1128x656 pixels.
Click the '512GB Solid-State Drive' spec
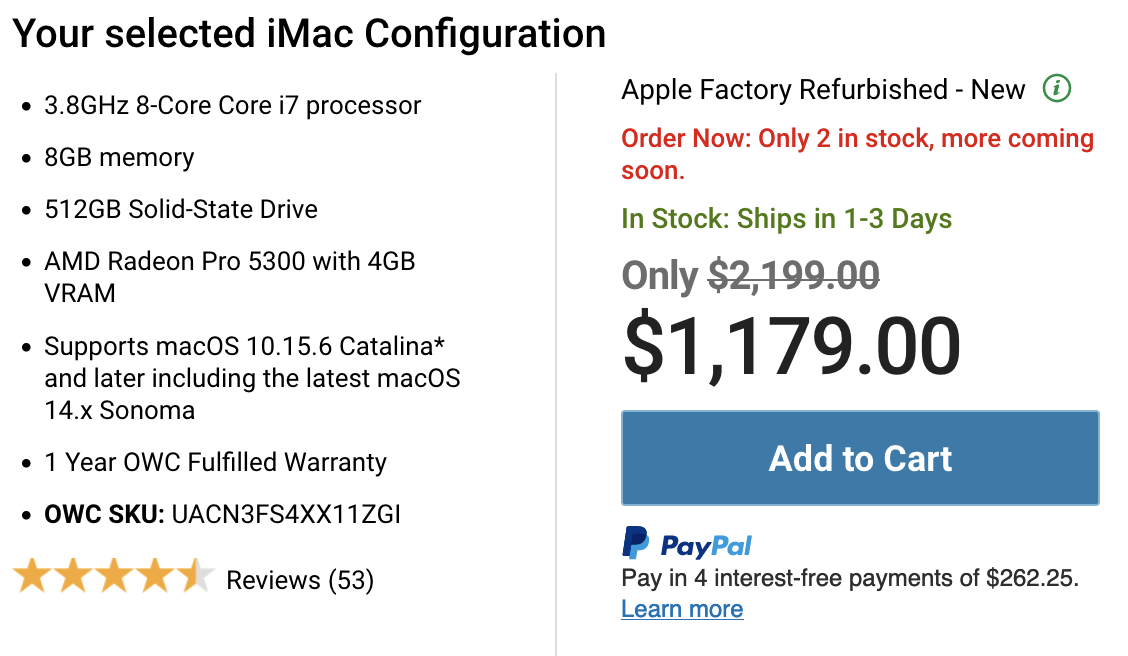click(x=181, y=209)
